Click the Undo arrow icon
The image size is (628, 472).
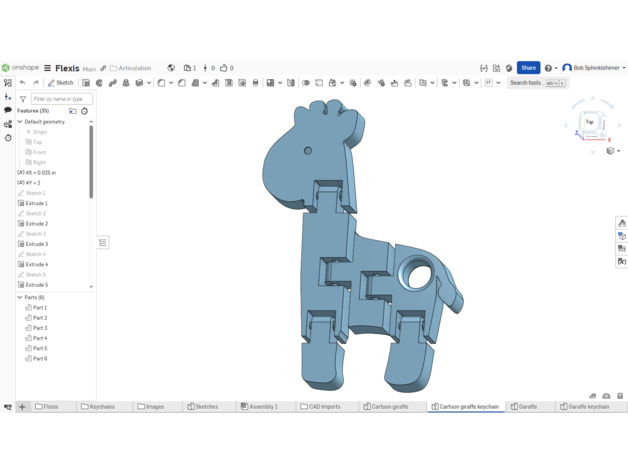tap(23, 83)
